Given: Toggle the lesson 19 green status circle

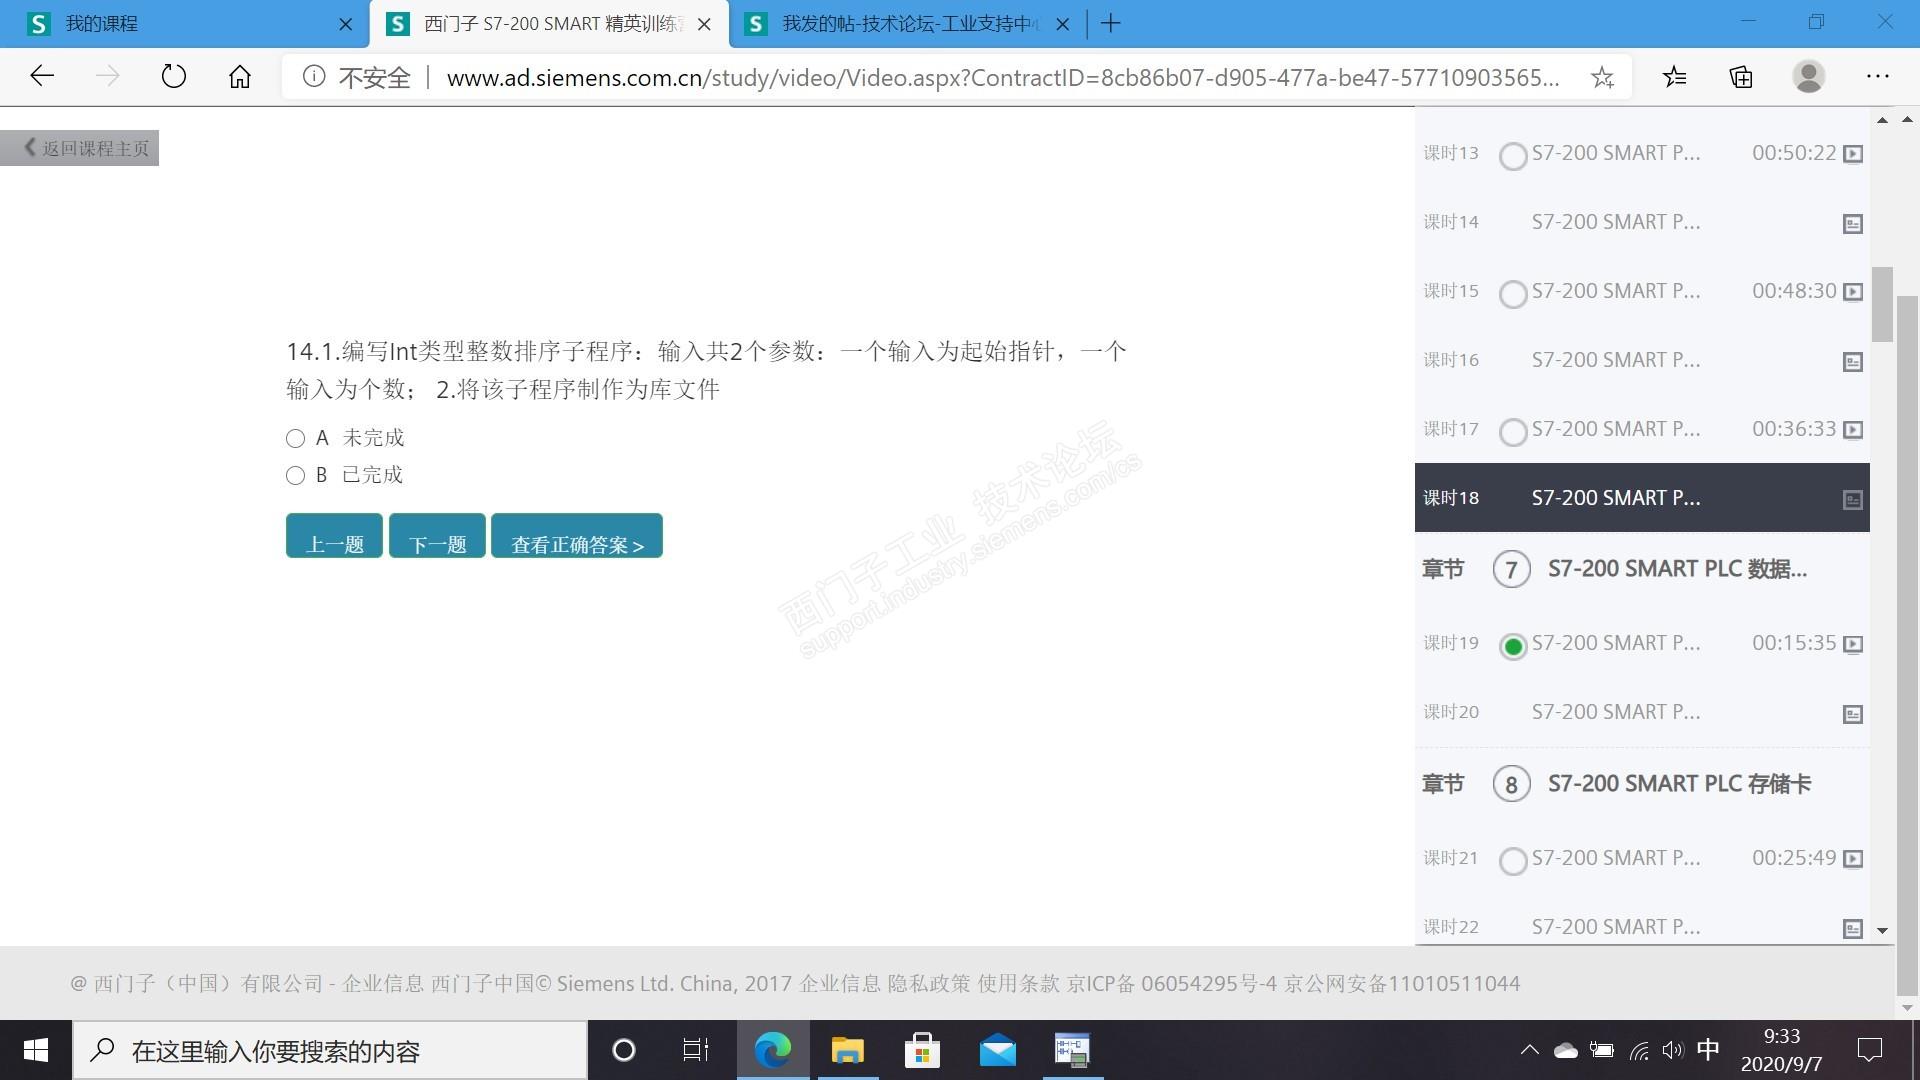Looking at the screenshot, I should pos(1513,647).
